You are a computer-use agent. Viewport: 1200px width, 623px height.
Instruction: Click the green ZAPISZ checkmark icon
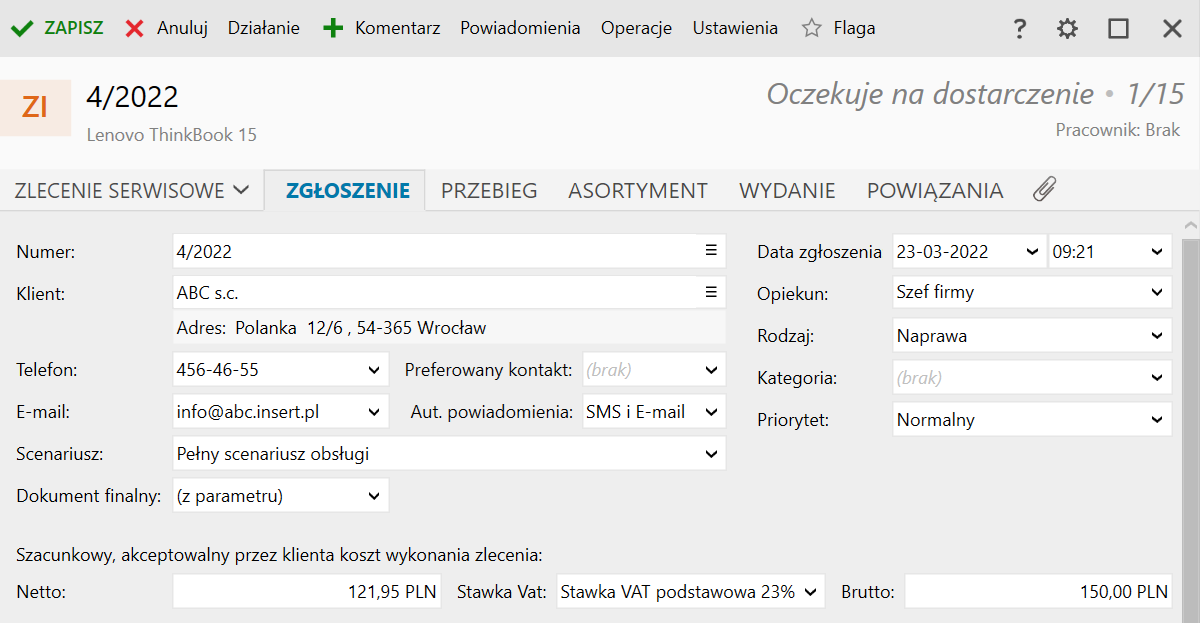coord(22,29)
